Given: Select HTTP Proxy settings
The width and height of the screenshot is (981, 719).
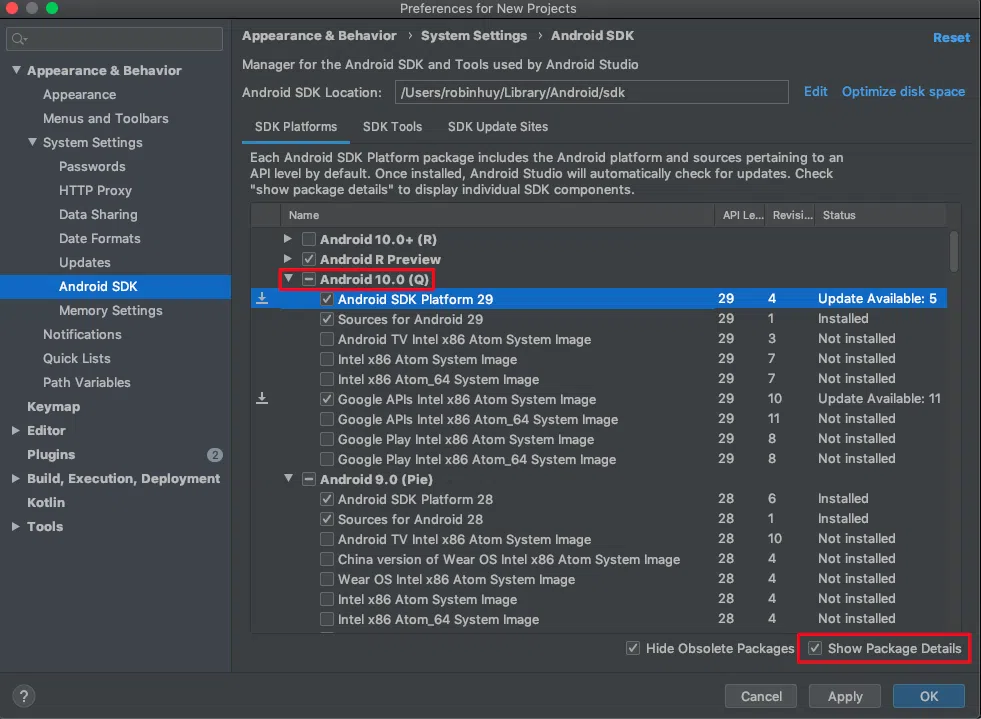Looking at the screenshot, I should tap(95, 190).
